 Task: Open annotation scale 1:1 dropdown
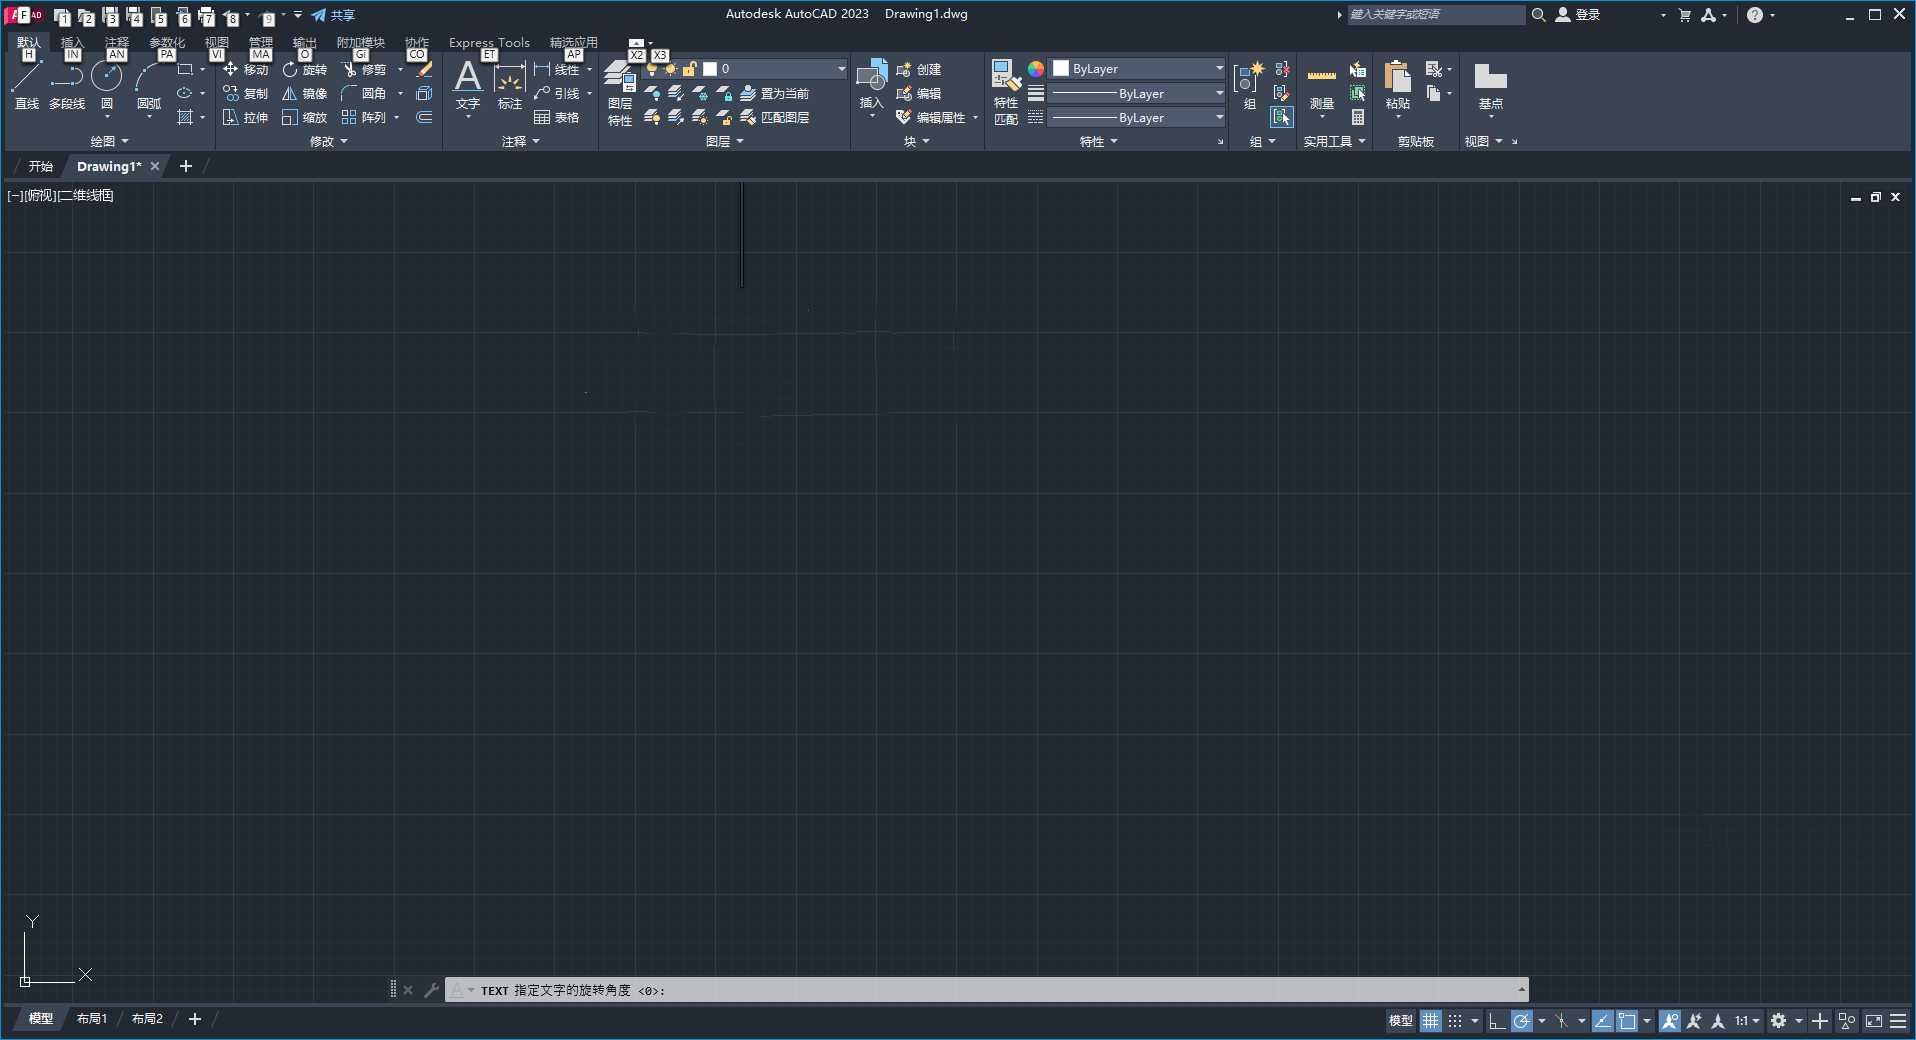(1747, 1021)
